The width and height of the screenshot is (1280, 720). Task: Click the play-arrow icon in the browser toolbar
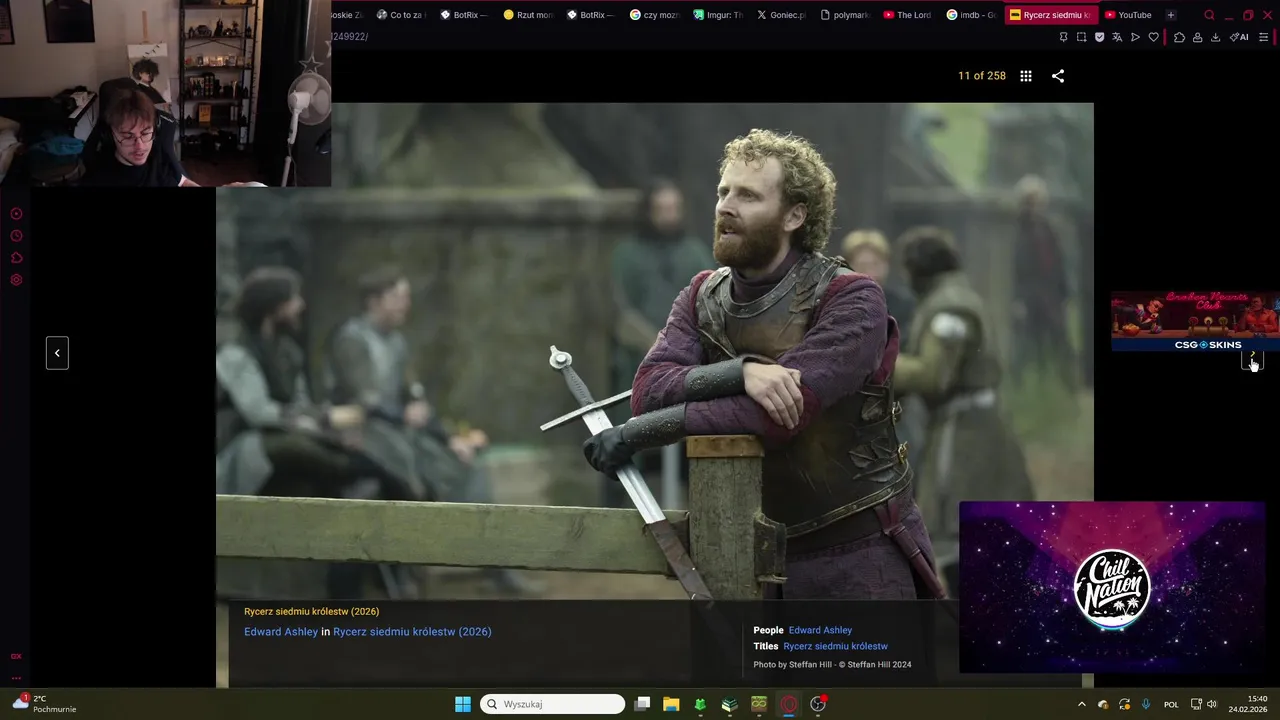click(x=1135, y=37)
